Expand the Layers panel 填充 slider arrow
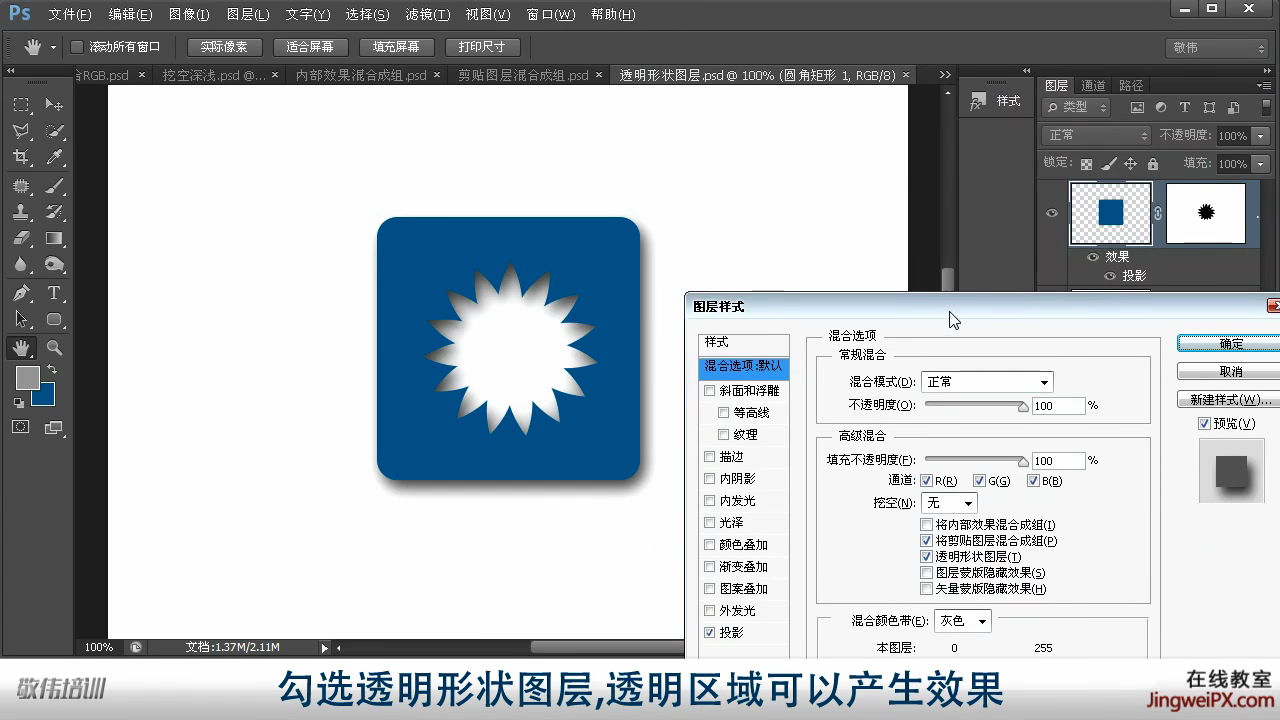 (1260, 164)
